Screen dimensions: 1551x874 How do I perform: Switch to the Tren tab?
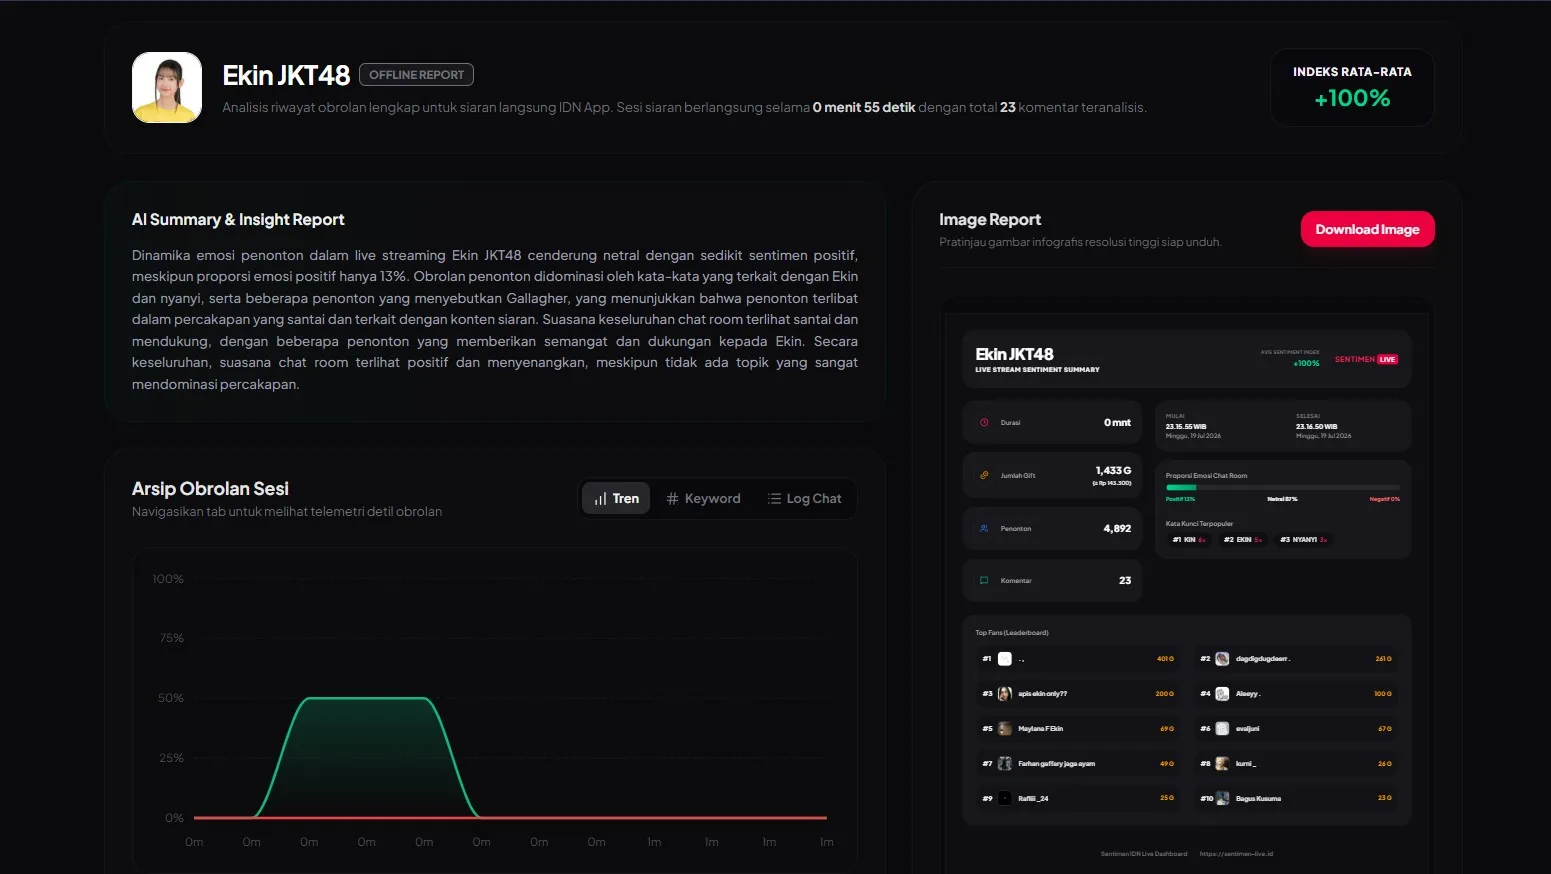[x=617, y=498]
